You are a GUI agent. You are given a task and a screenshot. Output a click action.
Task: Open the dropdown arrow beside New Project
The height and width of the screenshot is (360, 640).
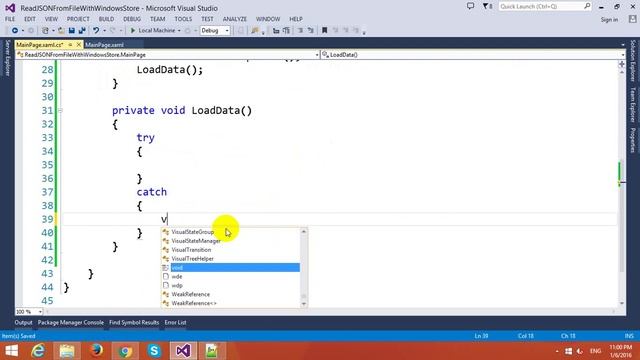[x=53, y=31]
